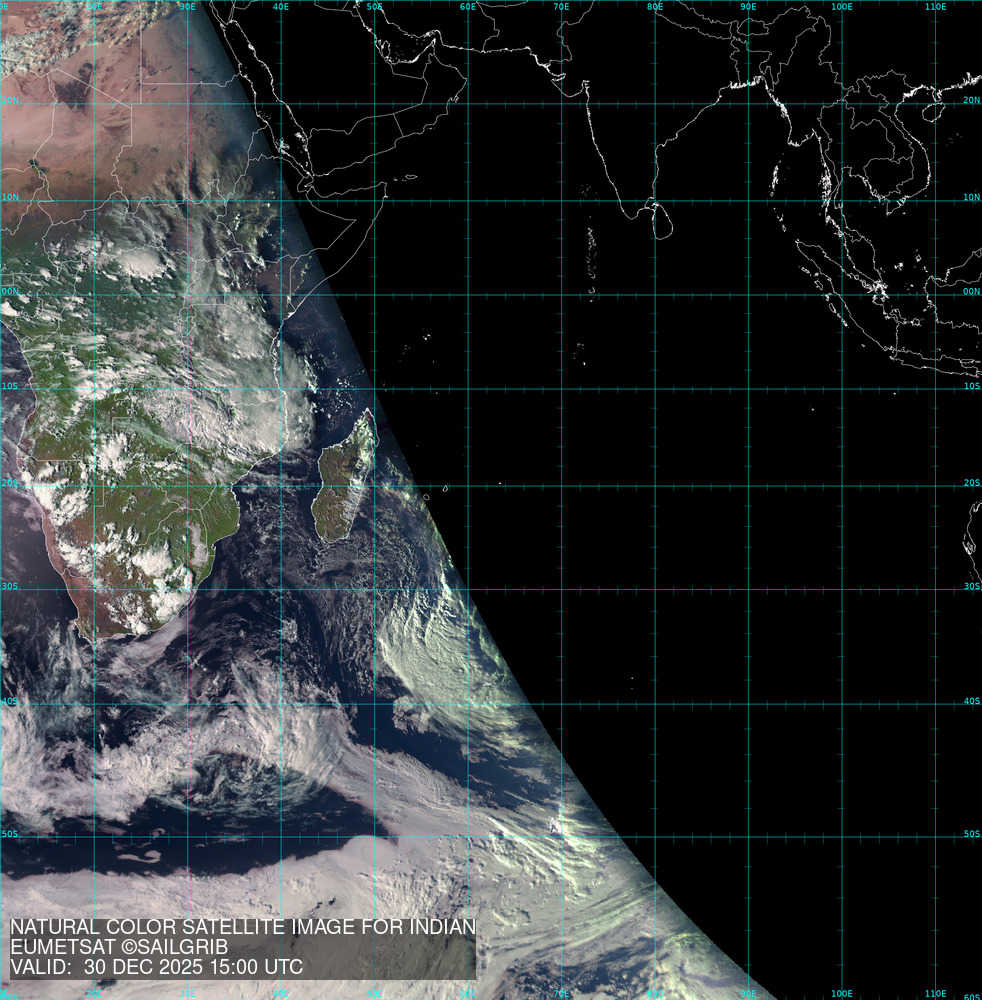
Task: Click the 10S latitude label on right edge
Action: point(971,386)
